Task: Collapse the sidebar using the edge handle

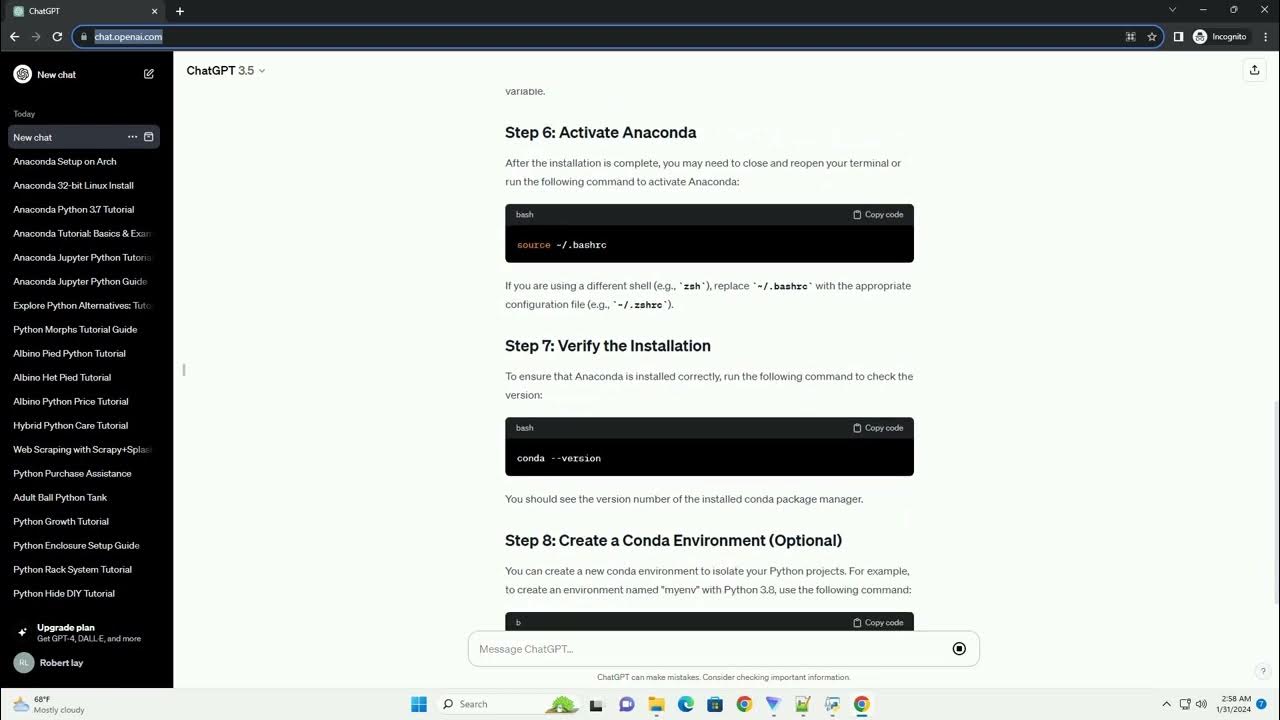Action: coord(184,370)
